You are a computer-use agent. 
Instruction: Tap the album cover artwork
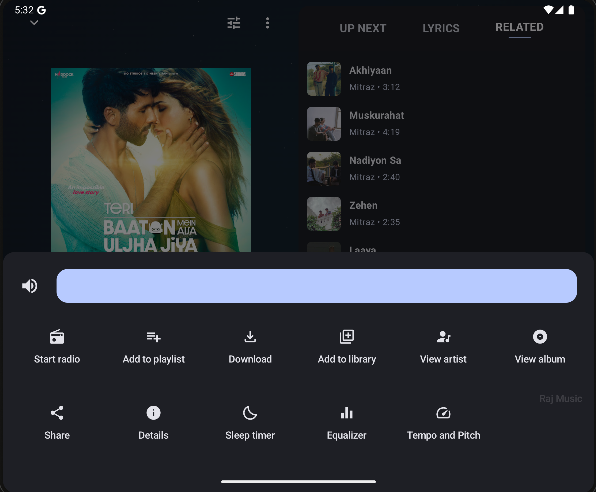pyautogui.click(x=151, y=160)
